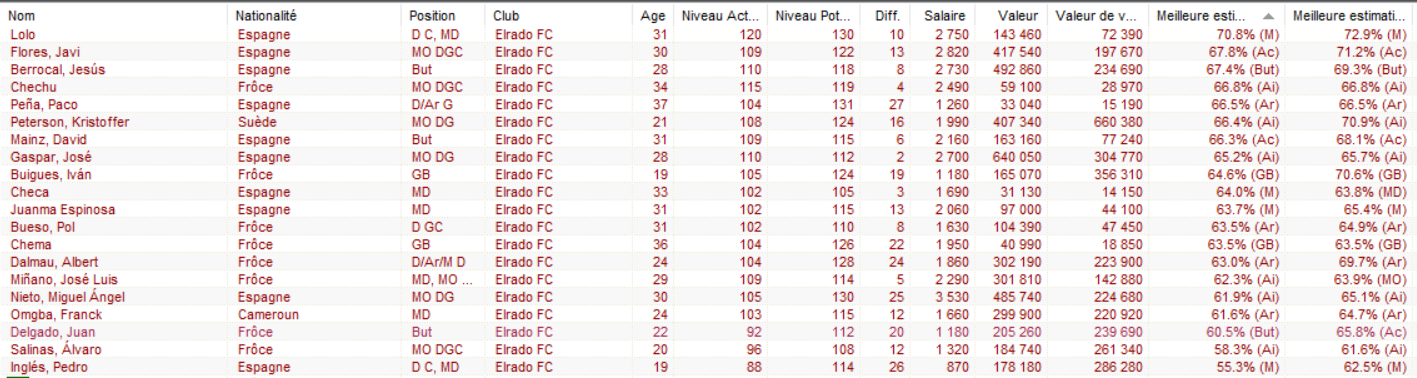Click the Niveau Act... column header
Viewport: 1417px width, 378px height.
click(720, 17)
